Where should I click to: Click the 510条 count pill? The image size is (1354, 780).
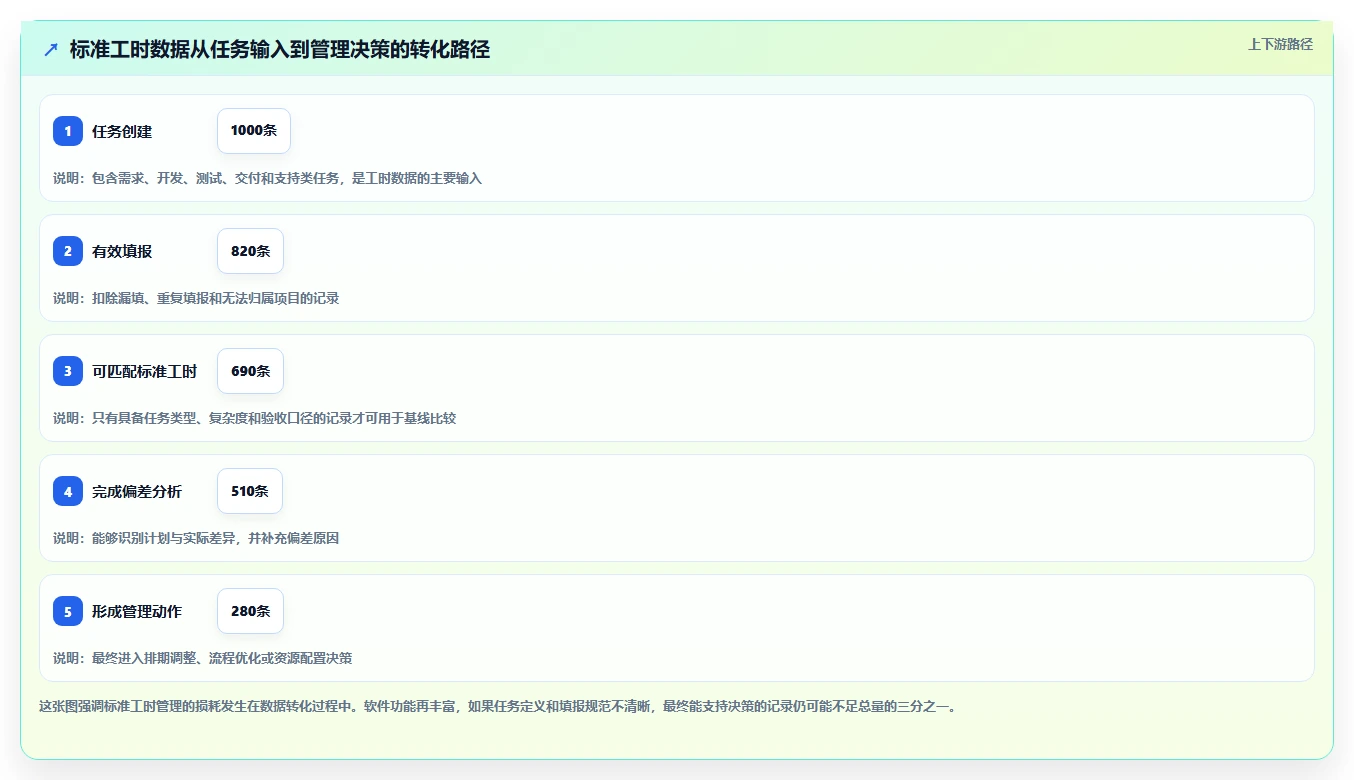pos(250,491)
